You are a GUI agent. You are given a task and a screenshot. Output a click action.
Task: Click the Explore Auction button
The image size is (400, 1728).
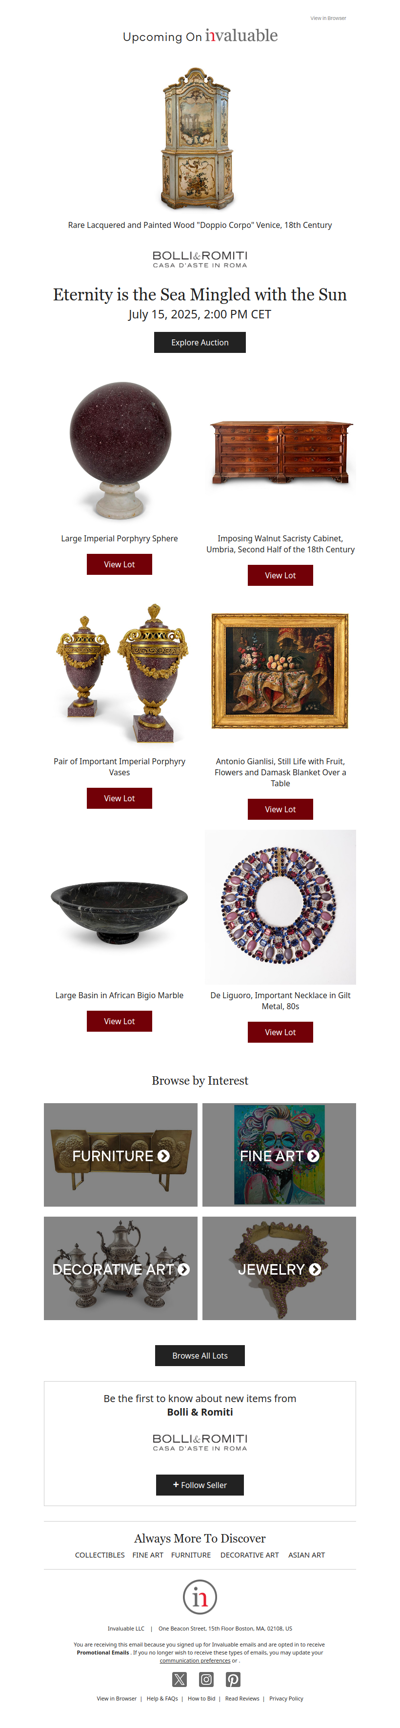click(200, 342)
